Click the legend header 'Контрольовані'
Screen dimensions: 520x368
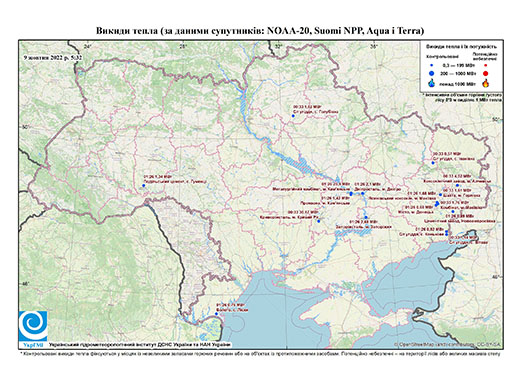click(x=442, y=57)
